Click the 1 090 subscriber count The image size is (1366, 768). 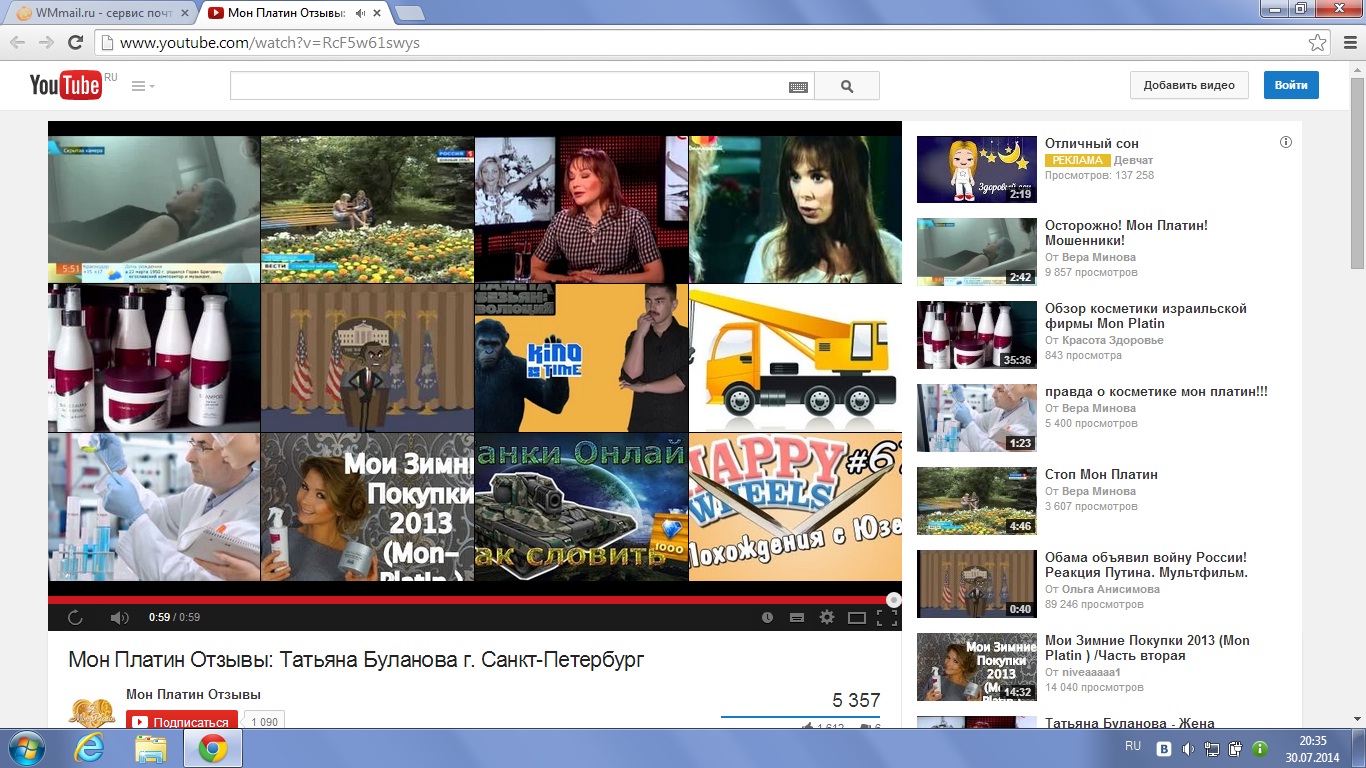(264, 722)
